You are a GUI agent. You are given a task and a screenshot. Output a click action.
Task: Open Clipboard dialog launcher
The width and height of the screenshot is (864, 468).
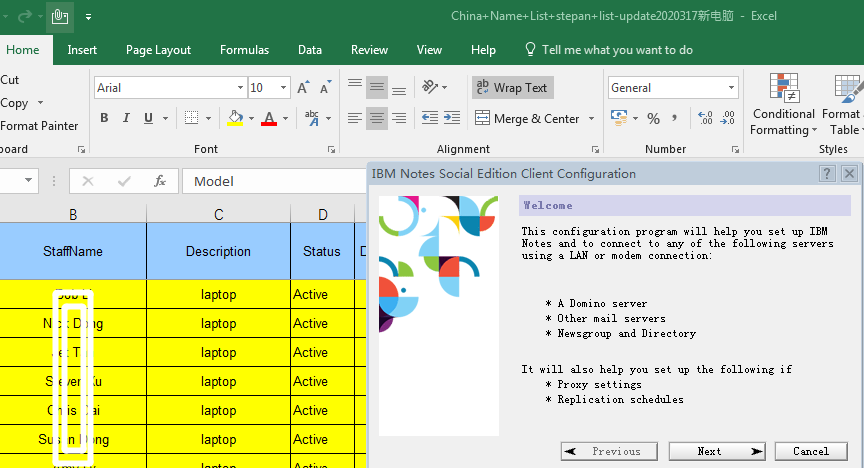pos(81,149)
